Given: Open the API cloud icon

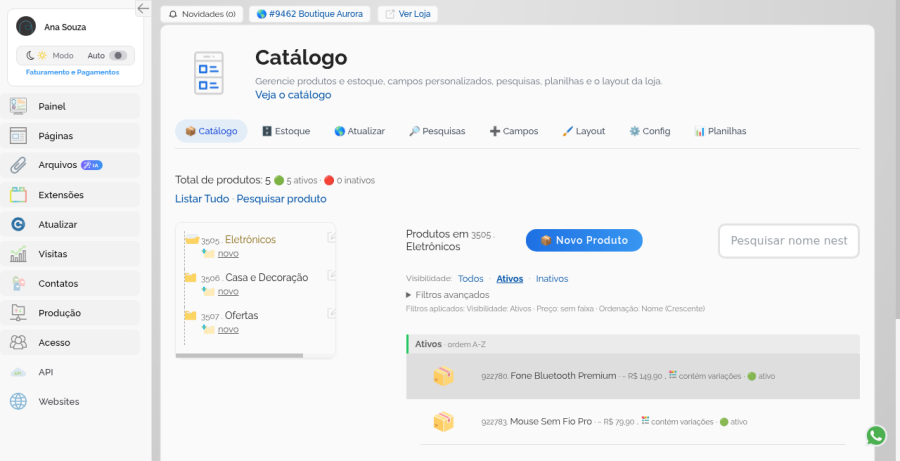Looking at the screenshot, I should (18, 372).
